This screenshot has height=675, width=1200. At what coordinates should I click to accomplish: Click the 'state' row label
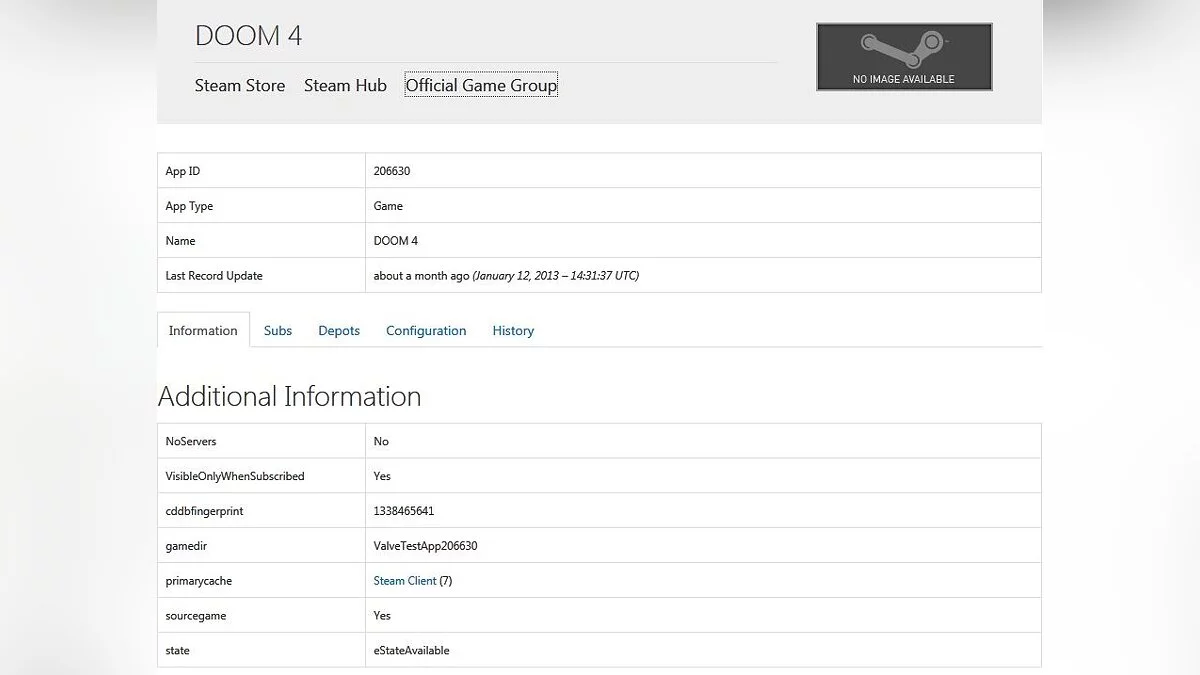tap(177, 651)
